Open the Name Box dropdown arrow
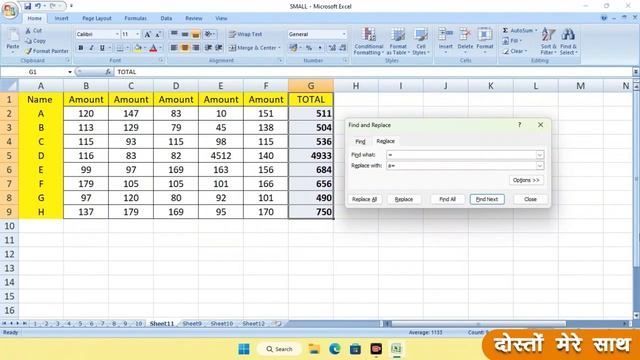640x360 pixels. (70, 72)
